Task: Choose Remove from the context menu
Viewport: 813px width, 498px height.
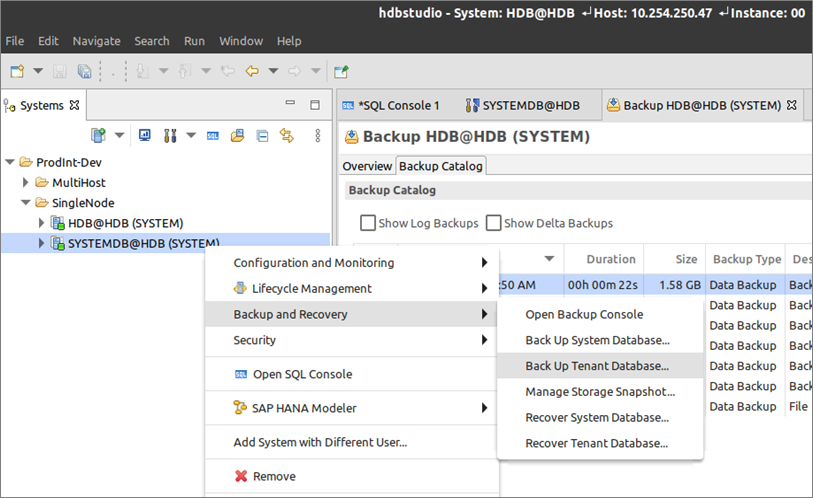Action: point(352,476)
